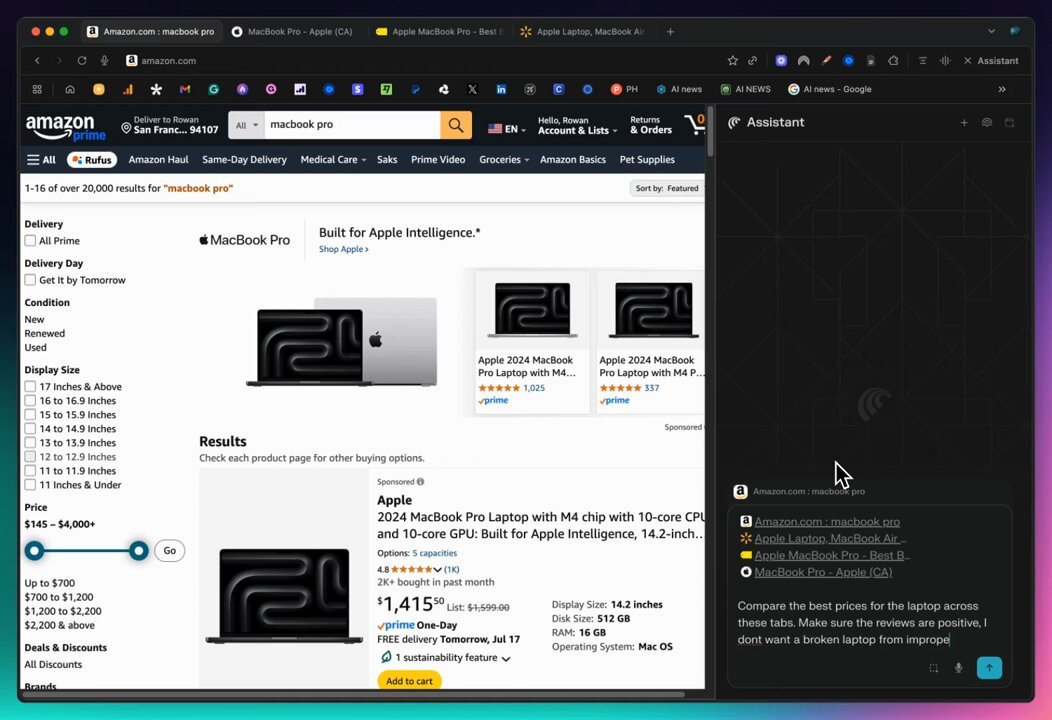Switch to Apple Laptop, MacBook Air tab
Screen dimensions: 1052x720
[582, 32]
